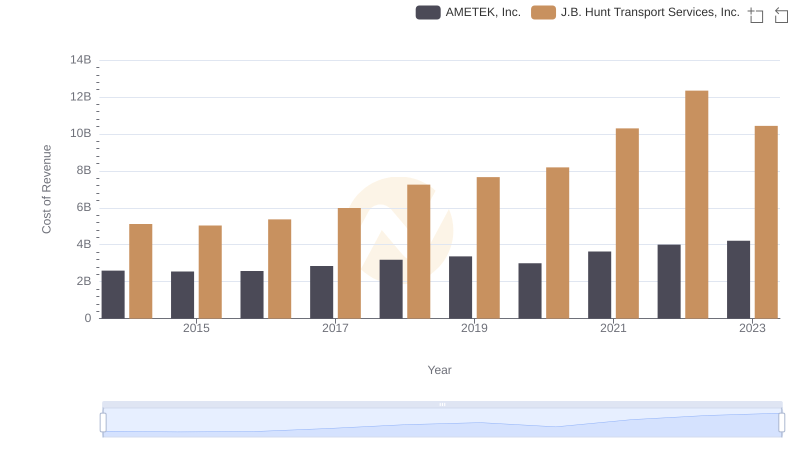Click inside the data zoom preview area

pos(442,423)
